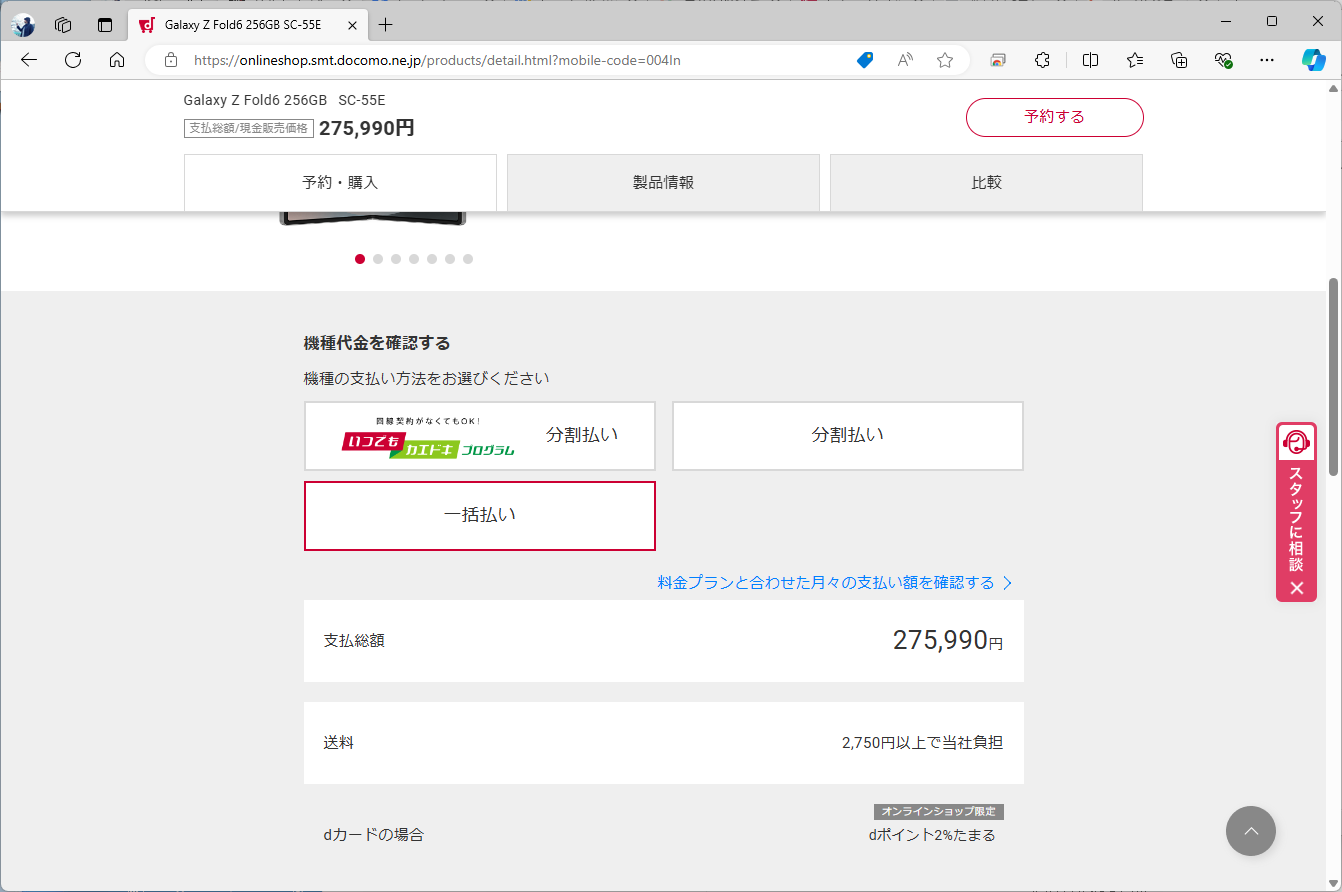
Task: Select the third carousel dot
Action: pyautogui.click(x=396, y=259)
